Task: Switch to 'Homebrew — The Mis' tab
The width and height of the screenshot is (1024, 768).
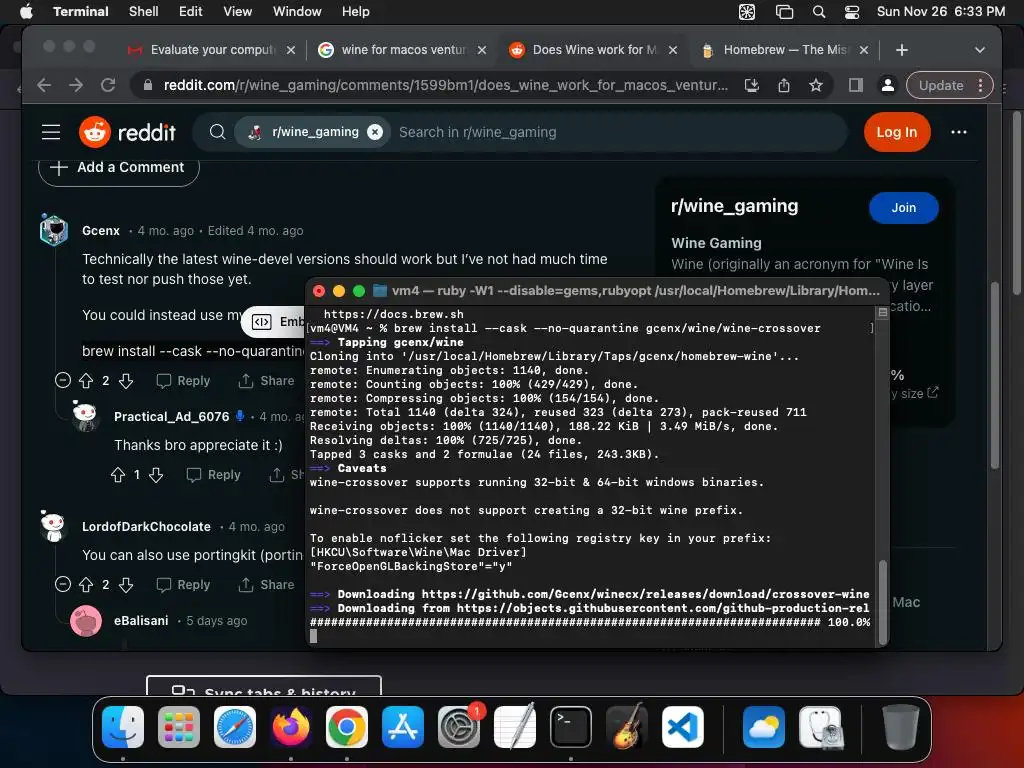Action: [786, 50]
